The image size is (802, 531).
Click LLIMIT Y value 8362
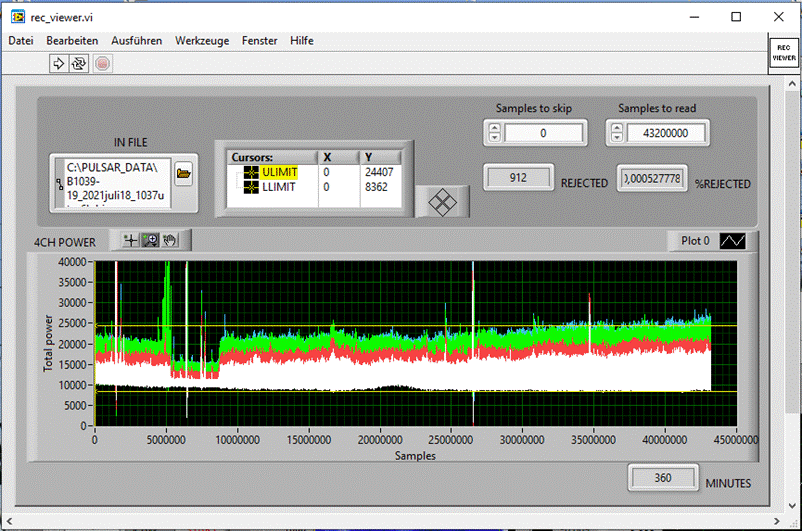376,187
